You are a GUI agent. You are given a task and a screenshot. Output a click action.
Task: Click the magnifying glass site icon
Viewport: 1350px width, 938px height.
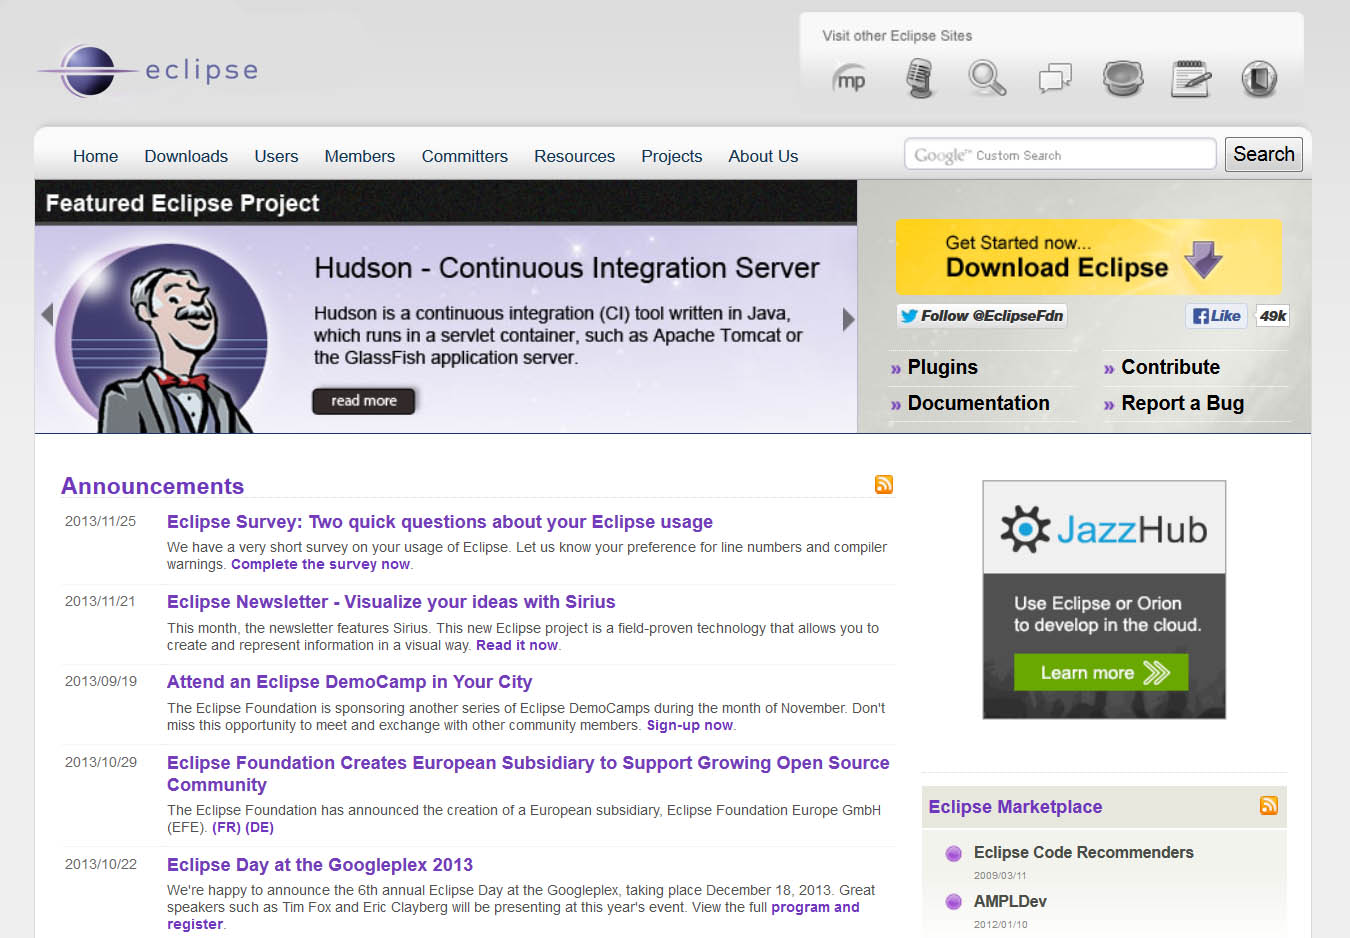[x=987, y=78]
